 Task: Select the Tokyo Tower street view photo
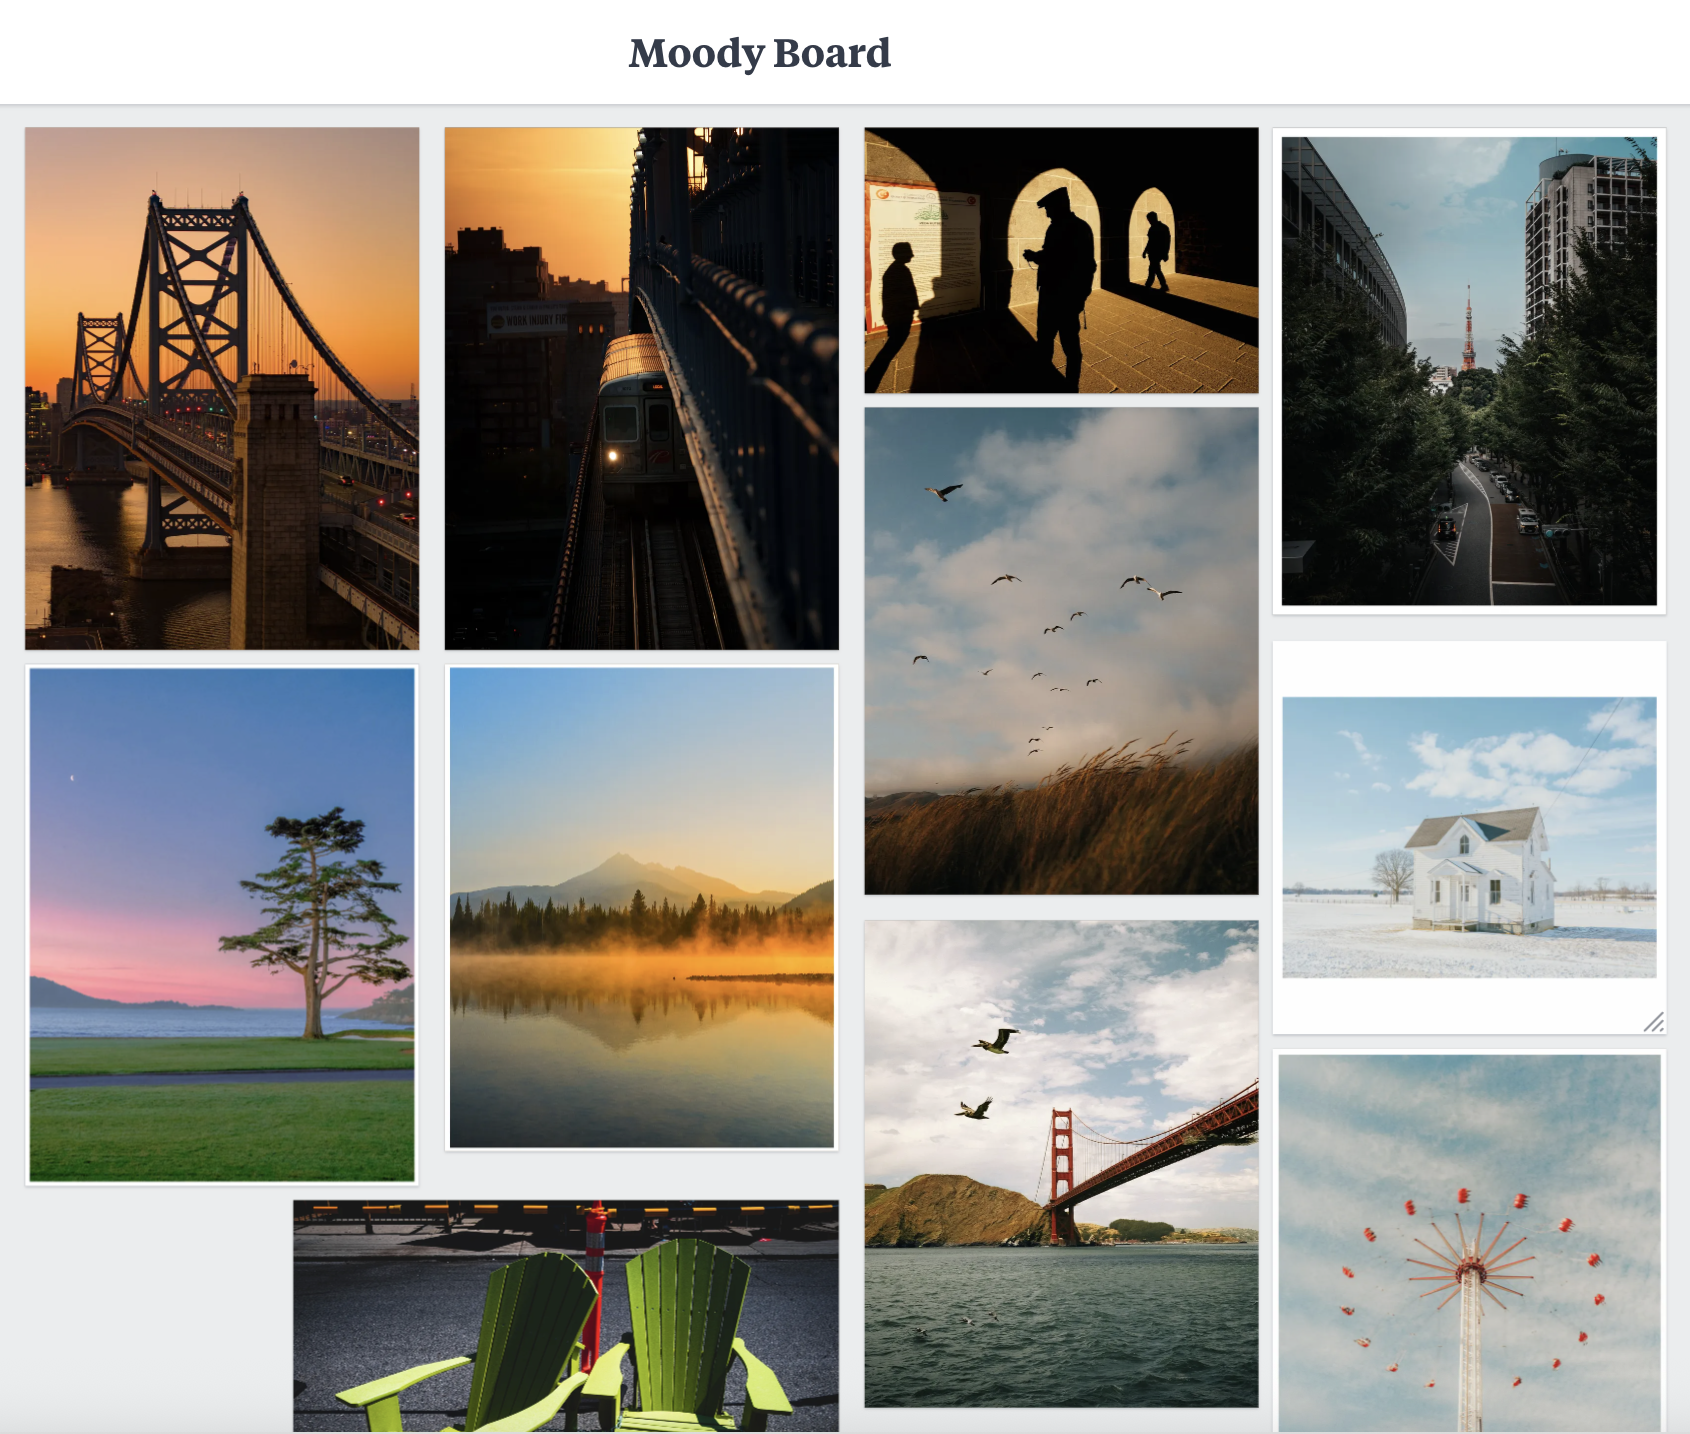tap(1469, 371)
